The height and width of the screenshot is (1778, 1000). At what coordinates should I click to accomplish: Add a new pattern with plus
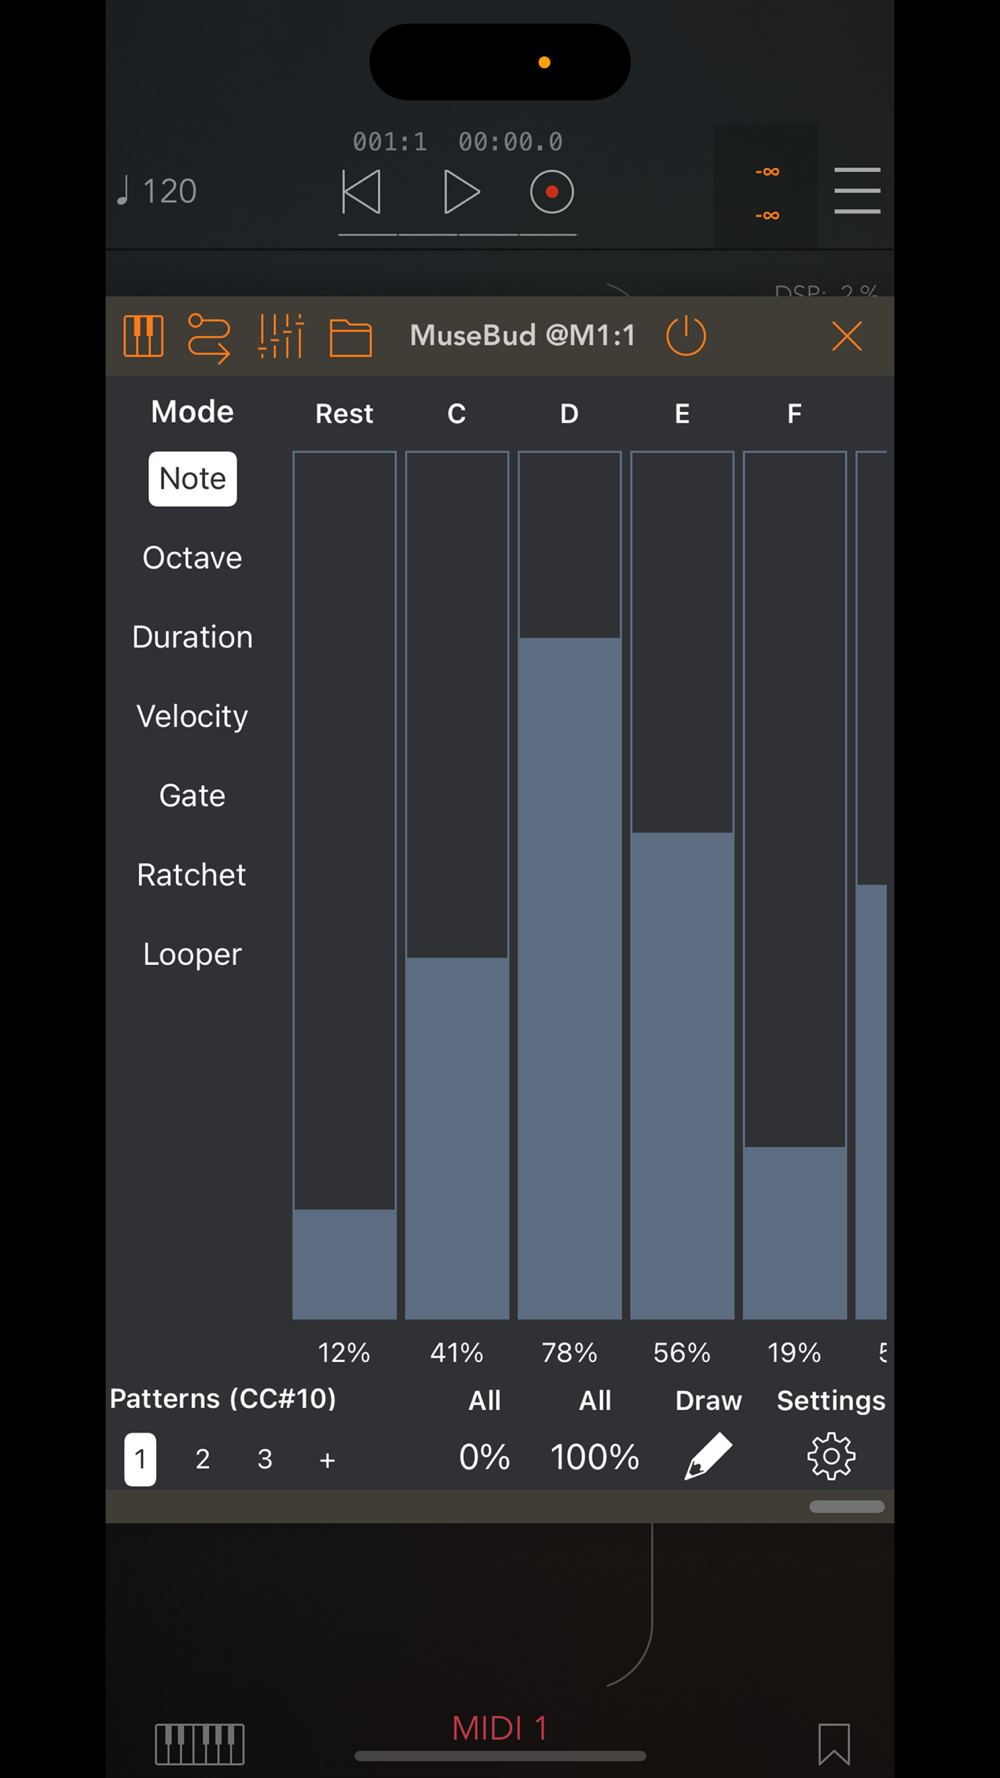click(x=327, y=1460)
